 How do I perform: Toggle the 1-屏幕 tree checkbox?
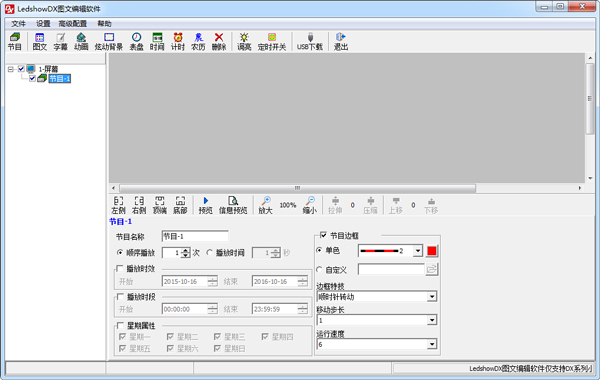[x=21, y=69]
